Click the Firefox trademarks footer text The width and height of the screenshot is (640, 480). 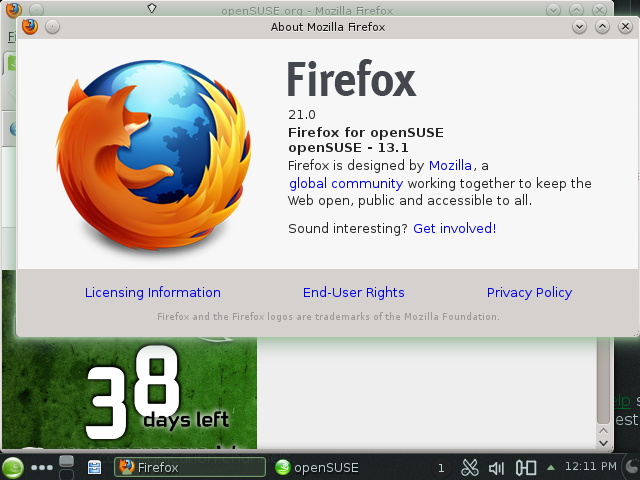pos(328,317)
